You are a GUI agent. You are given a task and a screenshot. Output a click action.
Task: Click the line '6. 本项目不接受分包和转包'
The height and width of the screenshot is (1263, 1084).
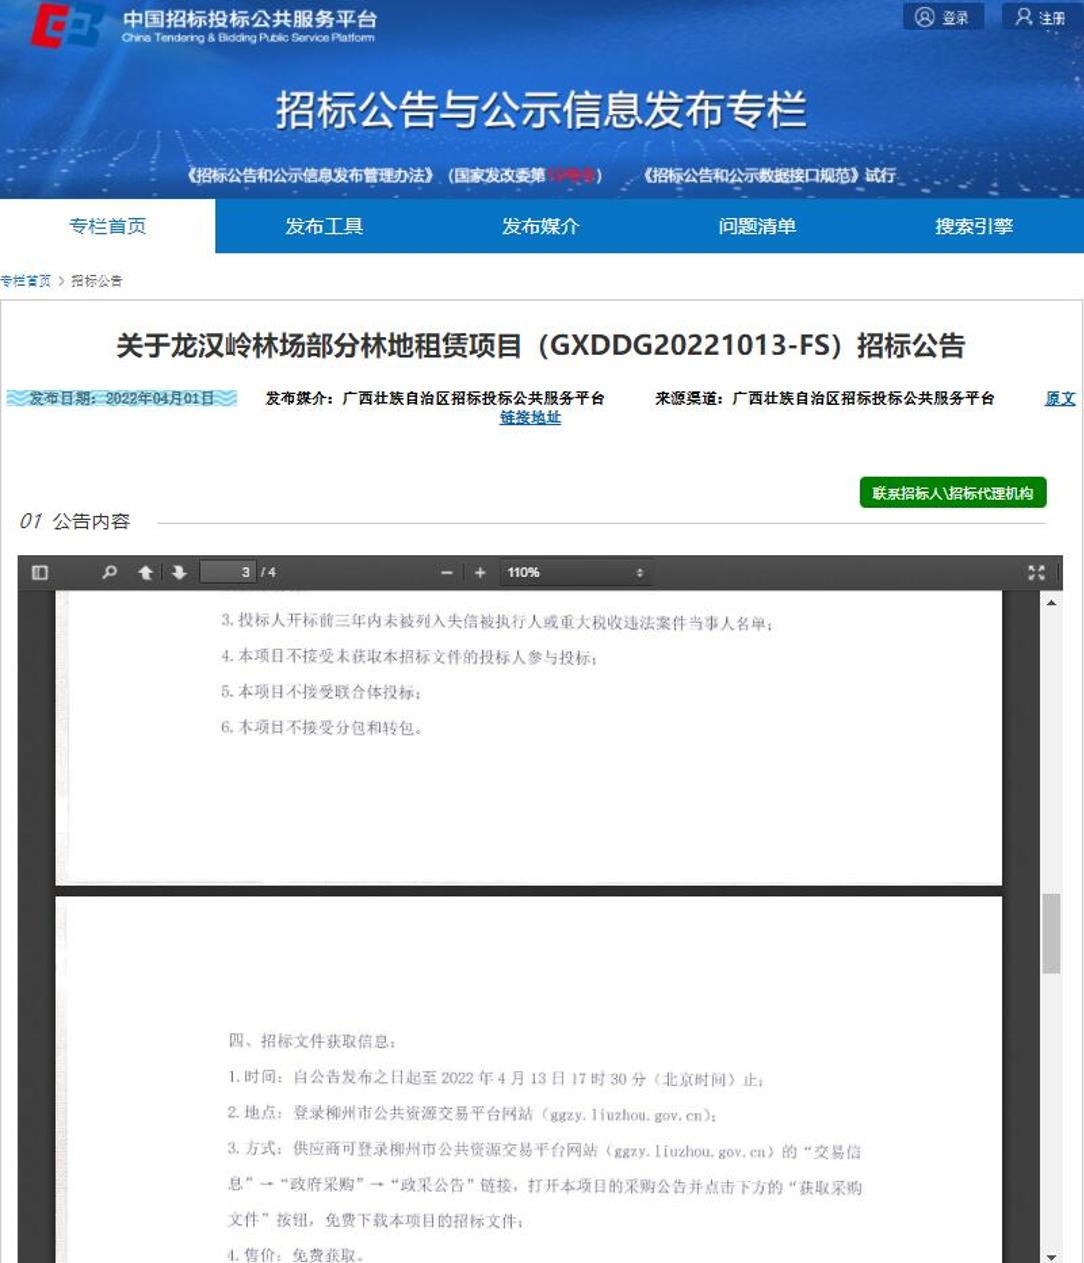321,728
